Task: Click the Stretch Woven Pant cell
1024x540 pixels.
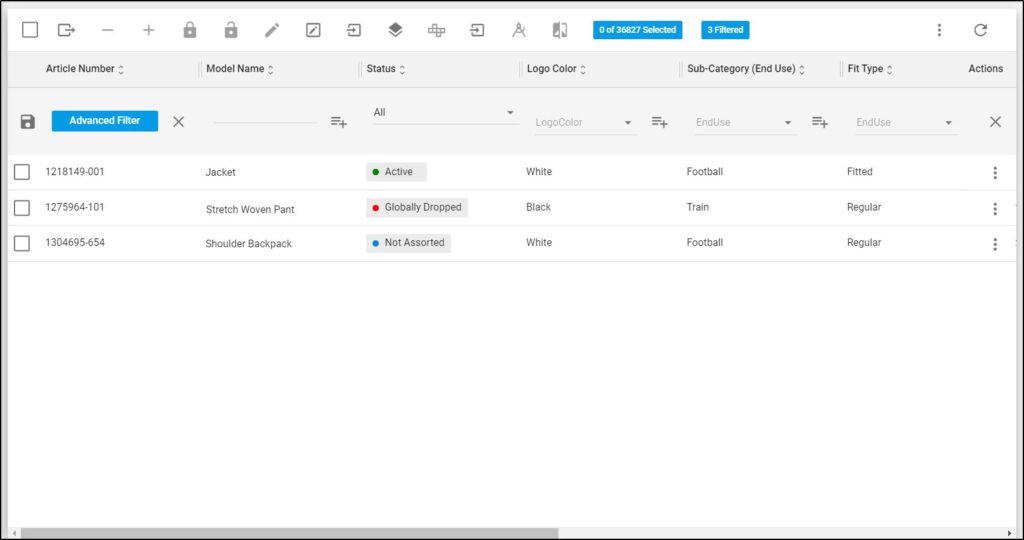Action: tap(250, 210)
